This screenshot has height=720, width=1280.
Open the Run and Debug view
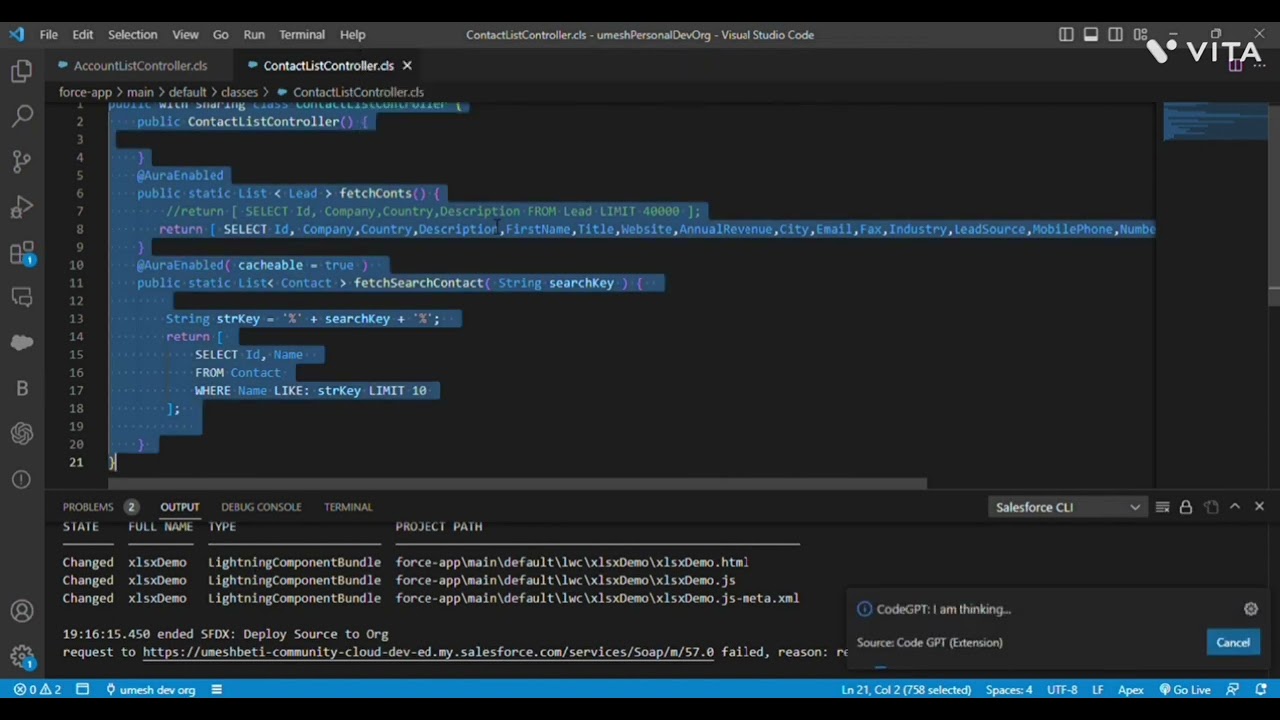pos(22,207)
